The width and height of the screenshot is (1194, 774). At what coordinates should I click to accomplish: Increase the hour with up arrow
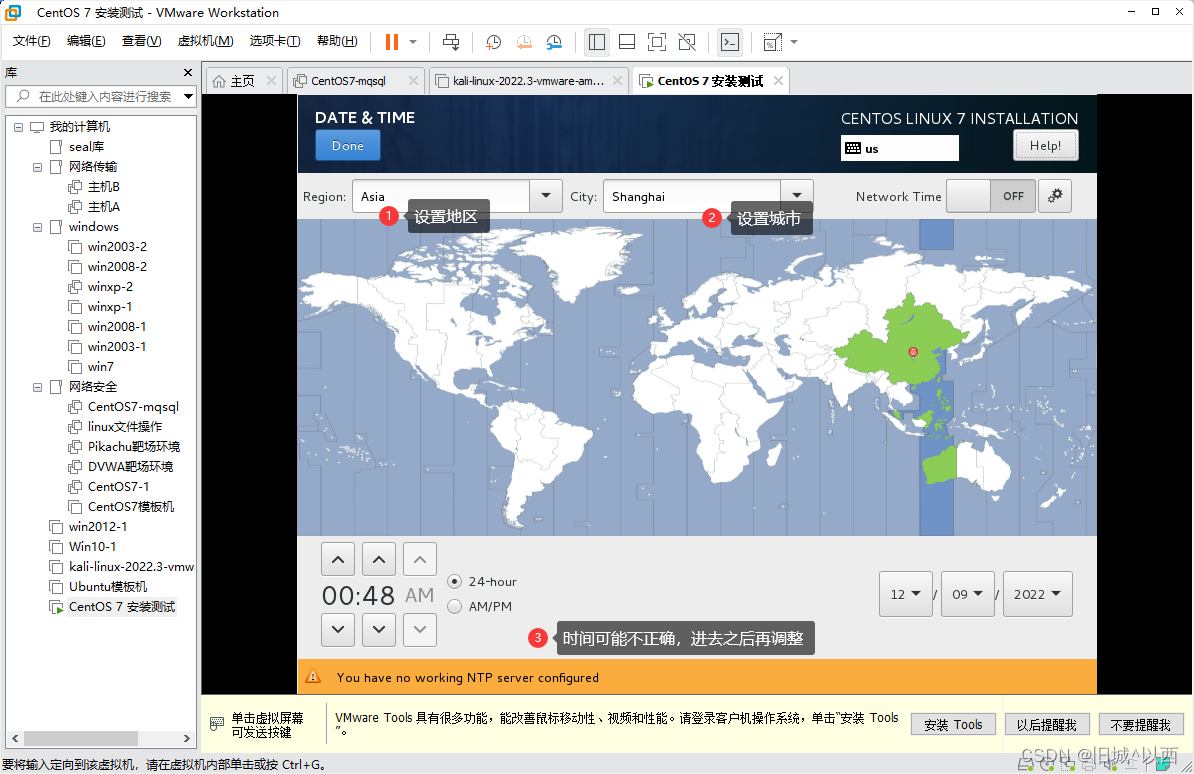click(338, 559)
